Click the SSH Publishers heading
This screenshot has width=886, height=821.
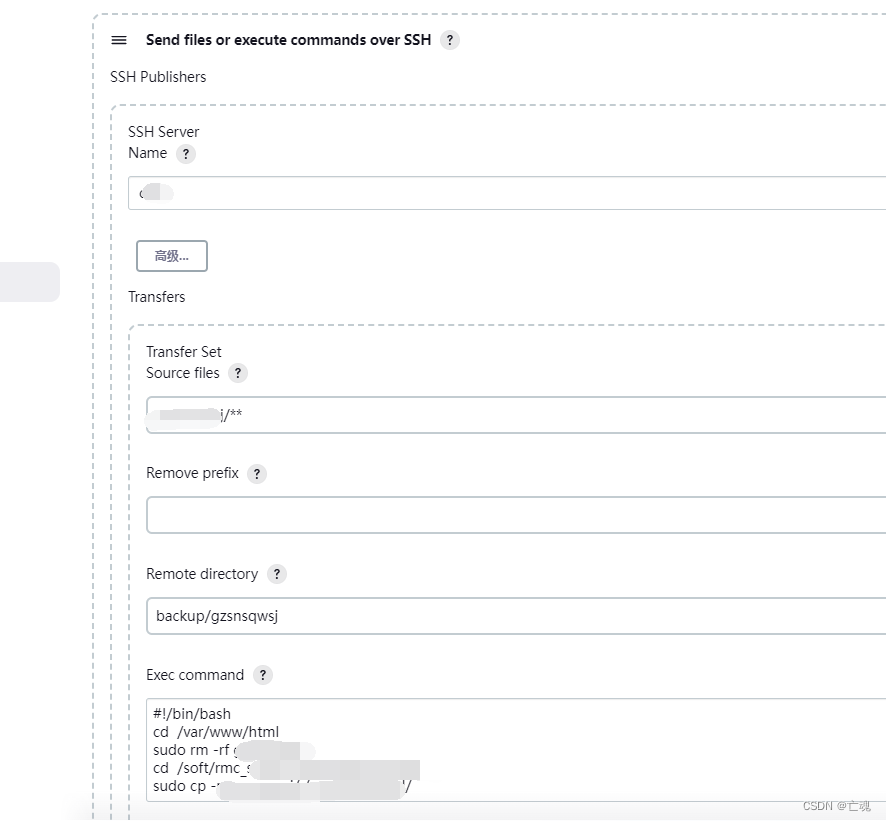coord(158,77)
